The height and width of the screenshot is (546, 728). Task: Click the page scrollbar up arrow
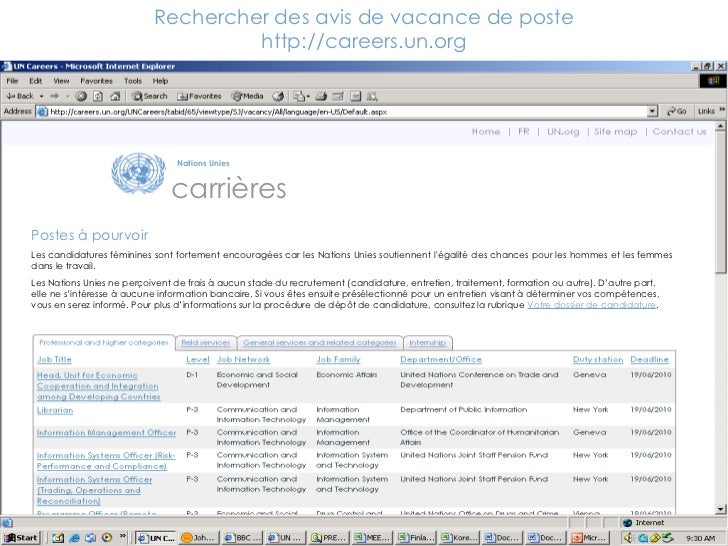tap(721, 126)
